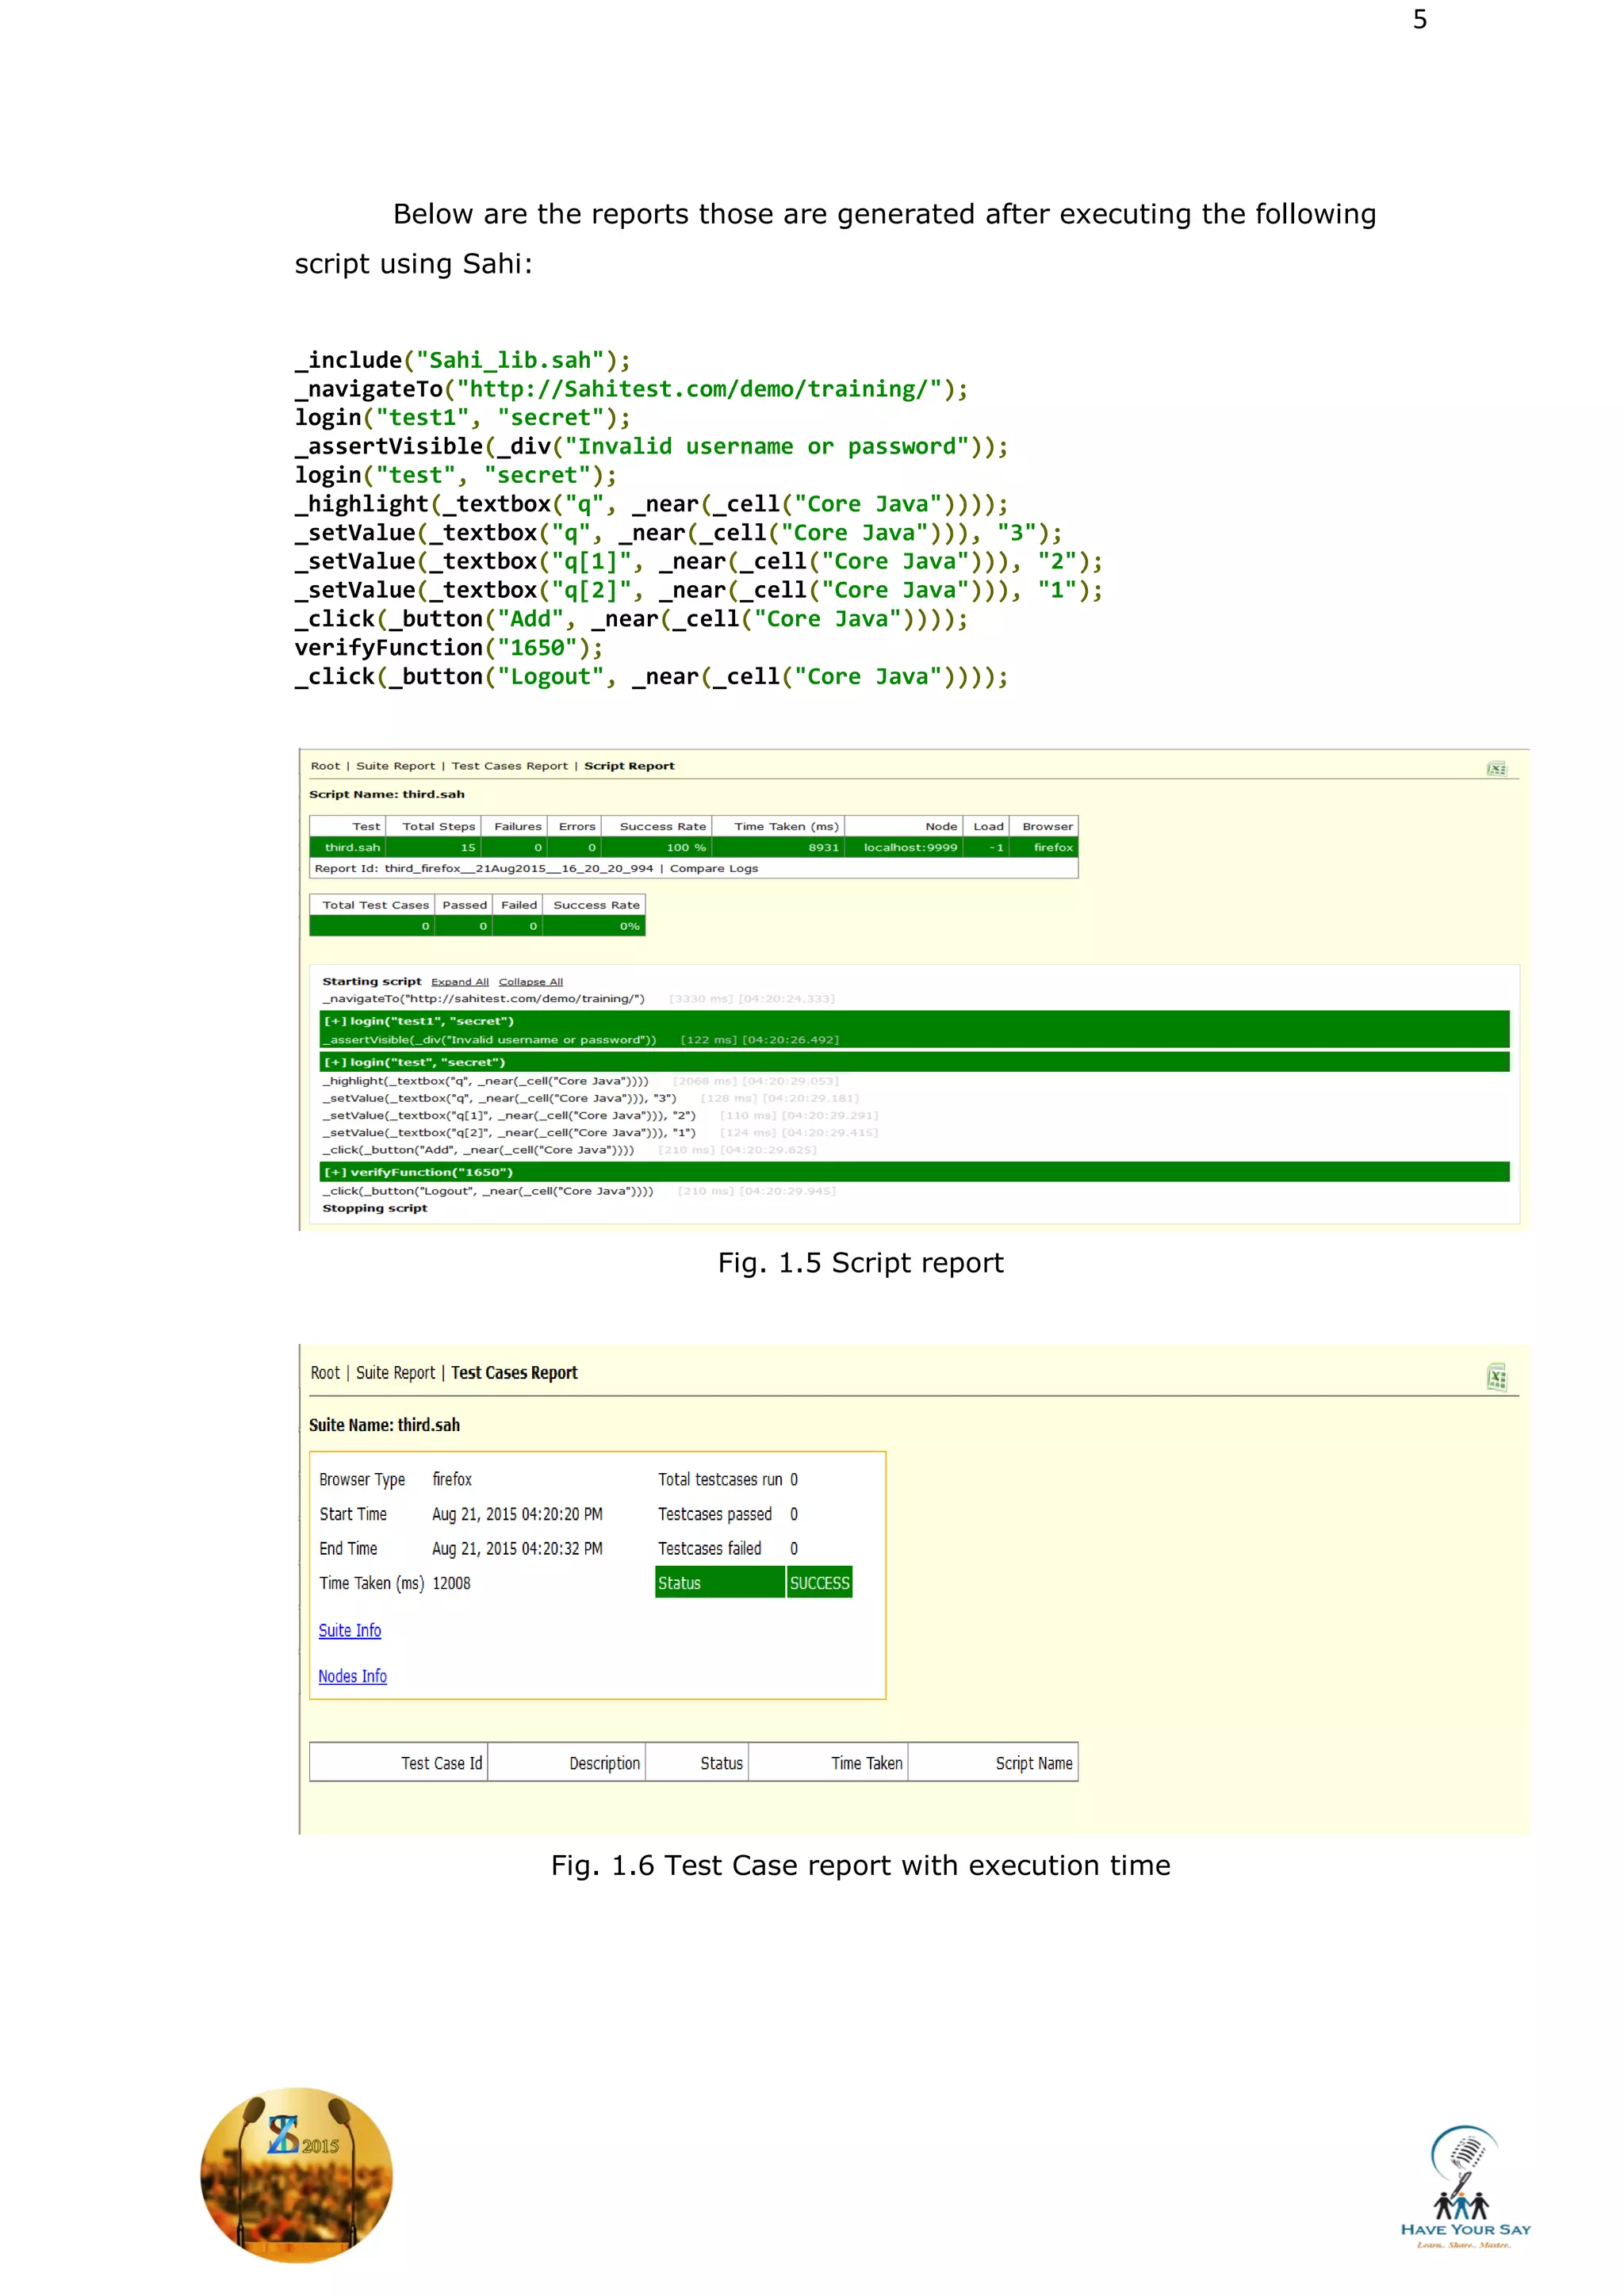
Task: Open Root breadcrumb in Script Report
Action: [325, 766]
